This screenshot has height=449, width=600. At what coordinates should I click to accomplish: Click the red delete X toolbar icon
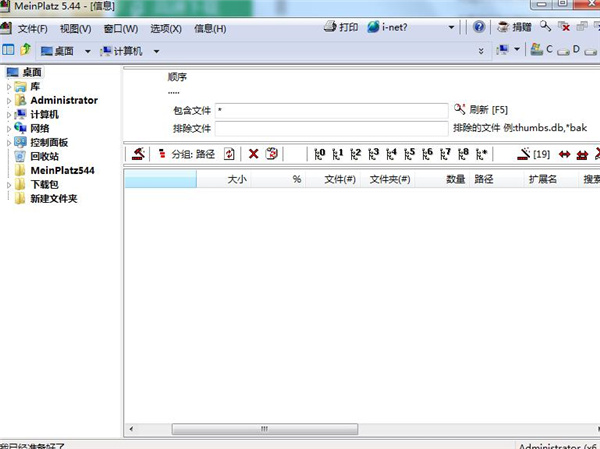(254, 154)
